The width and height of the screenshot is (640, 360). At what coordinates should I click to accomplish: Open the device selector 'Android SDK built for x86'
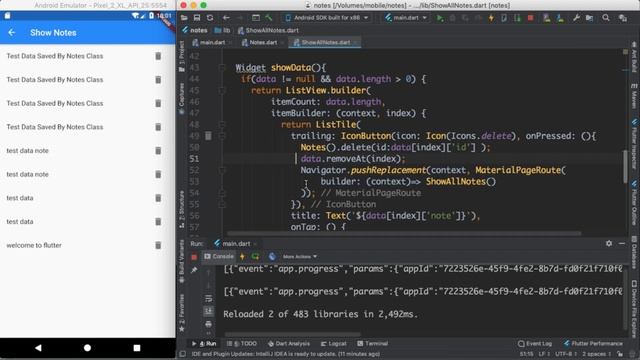(x=327, y=18)
